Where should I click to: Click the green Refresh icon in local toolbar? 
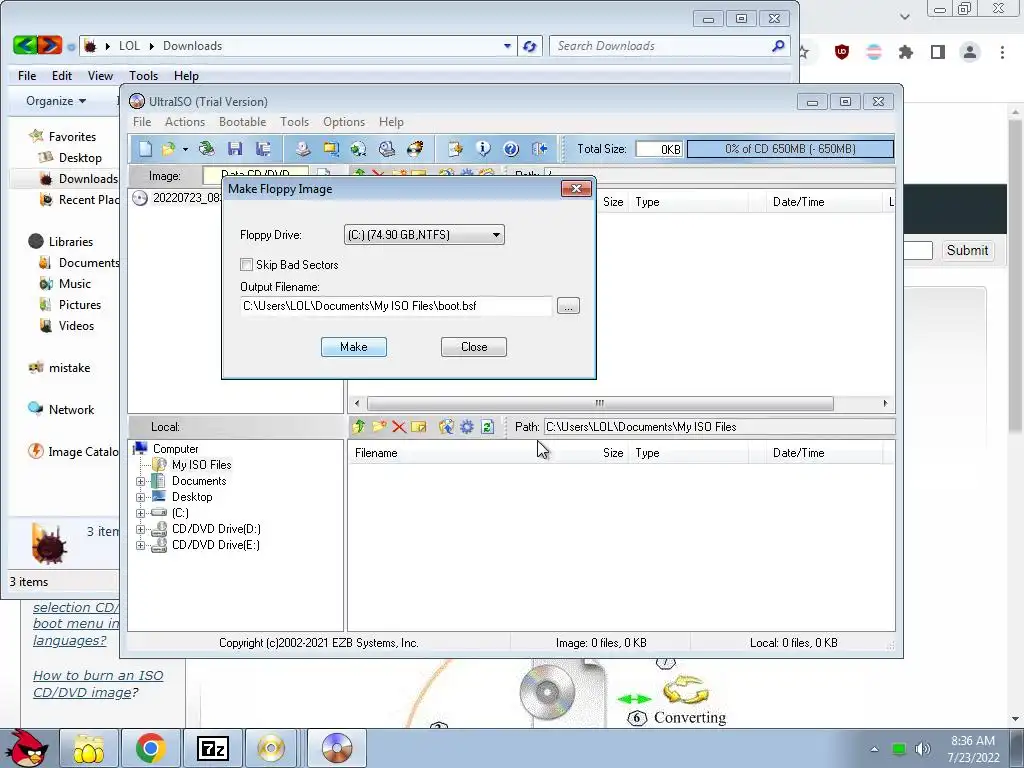(487, 427)
